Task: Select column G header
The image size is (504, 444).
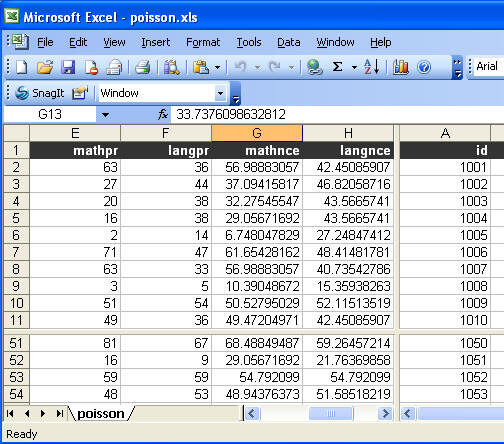Action: click(x=257, y=133)
